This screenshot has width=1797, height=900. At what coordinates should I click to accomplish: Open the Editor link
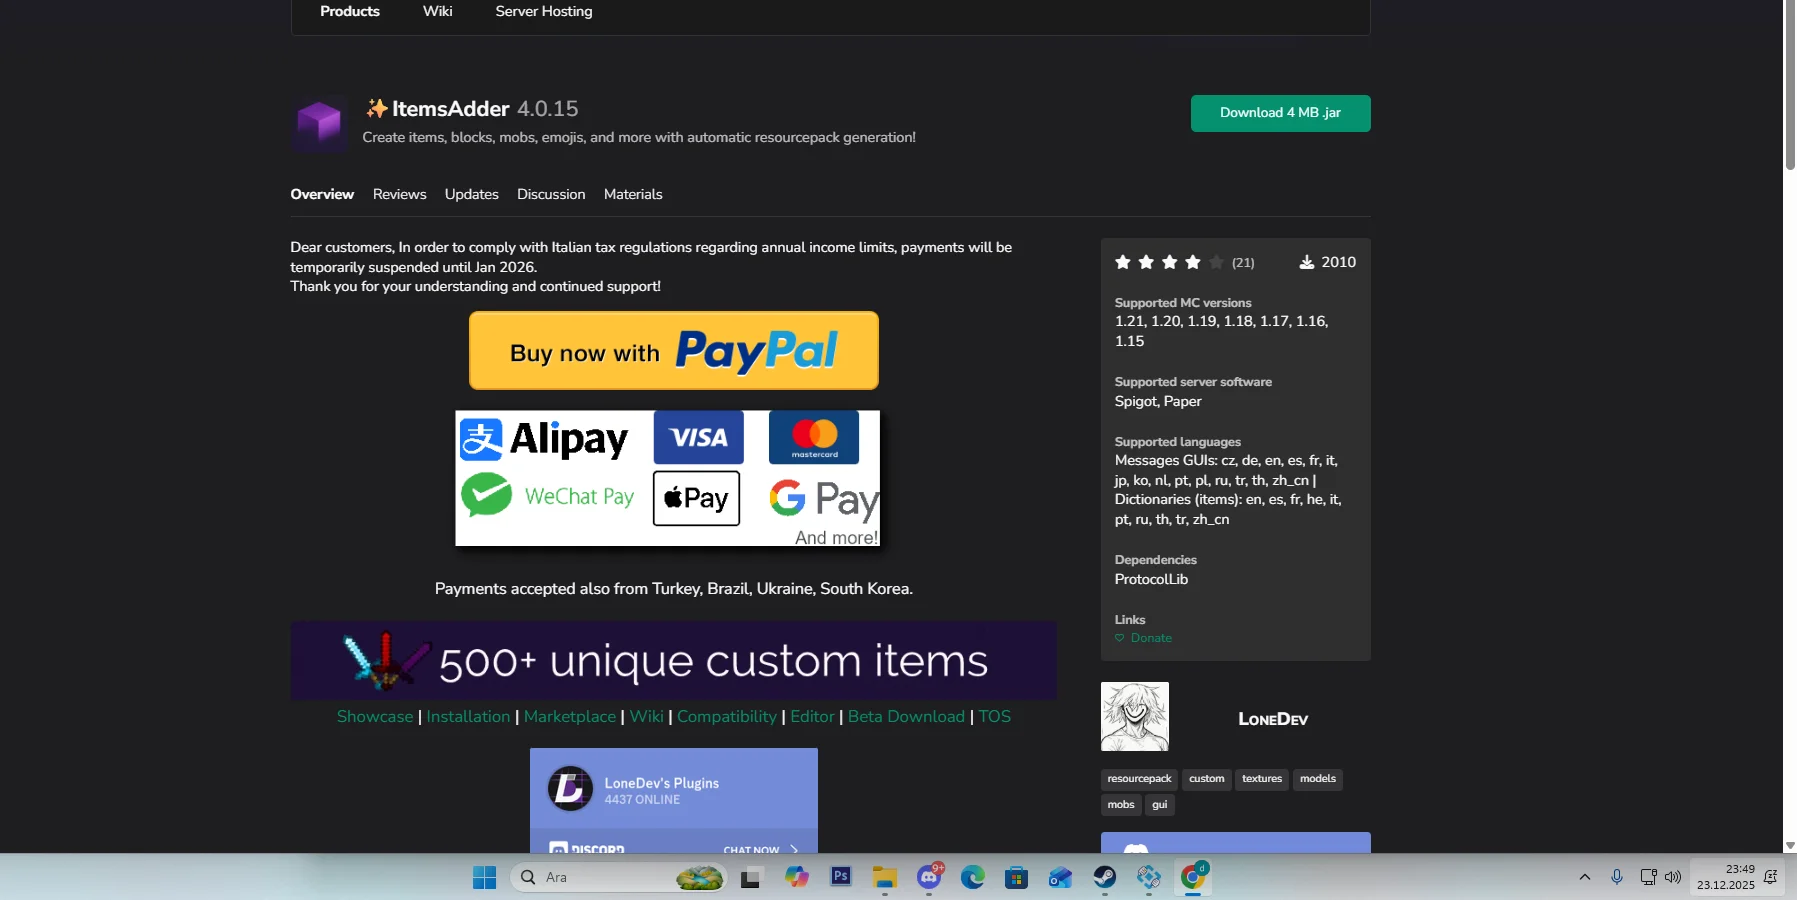pyautogui.click(x=812, y=717)
